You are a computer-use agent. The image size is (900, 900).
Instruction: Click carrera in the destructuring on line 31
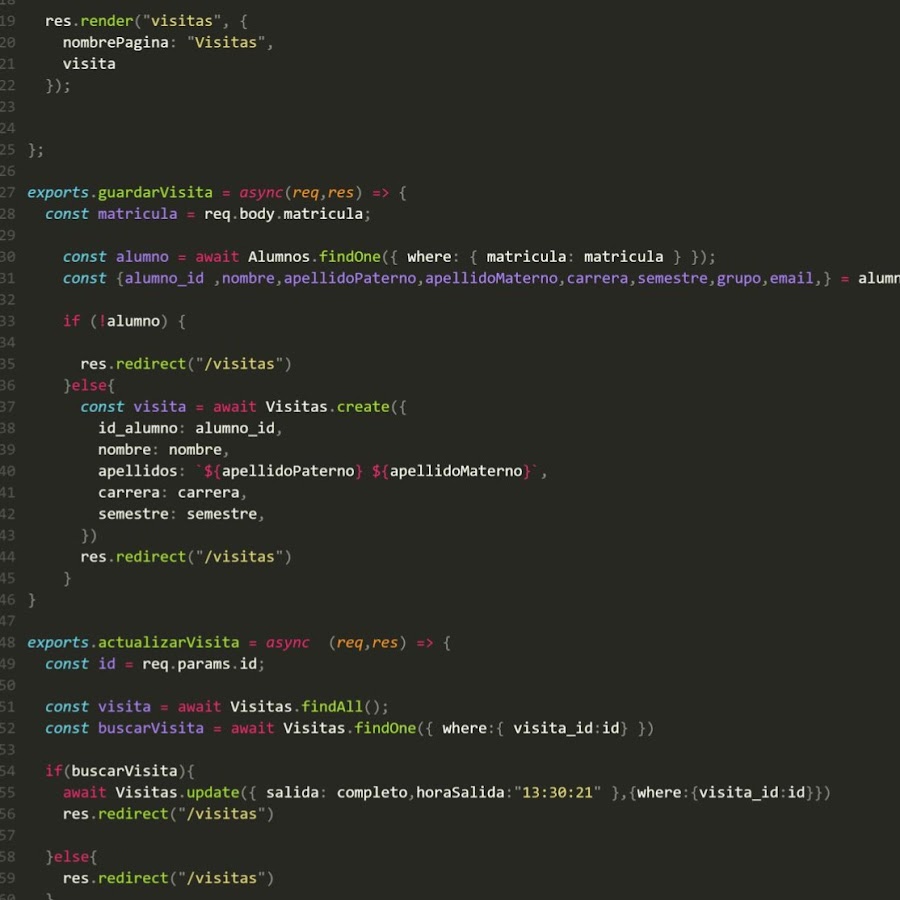pos(598,278)
